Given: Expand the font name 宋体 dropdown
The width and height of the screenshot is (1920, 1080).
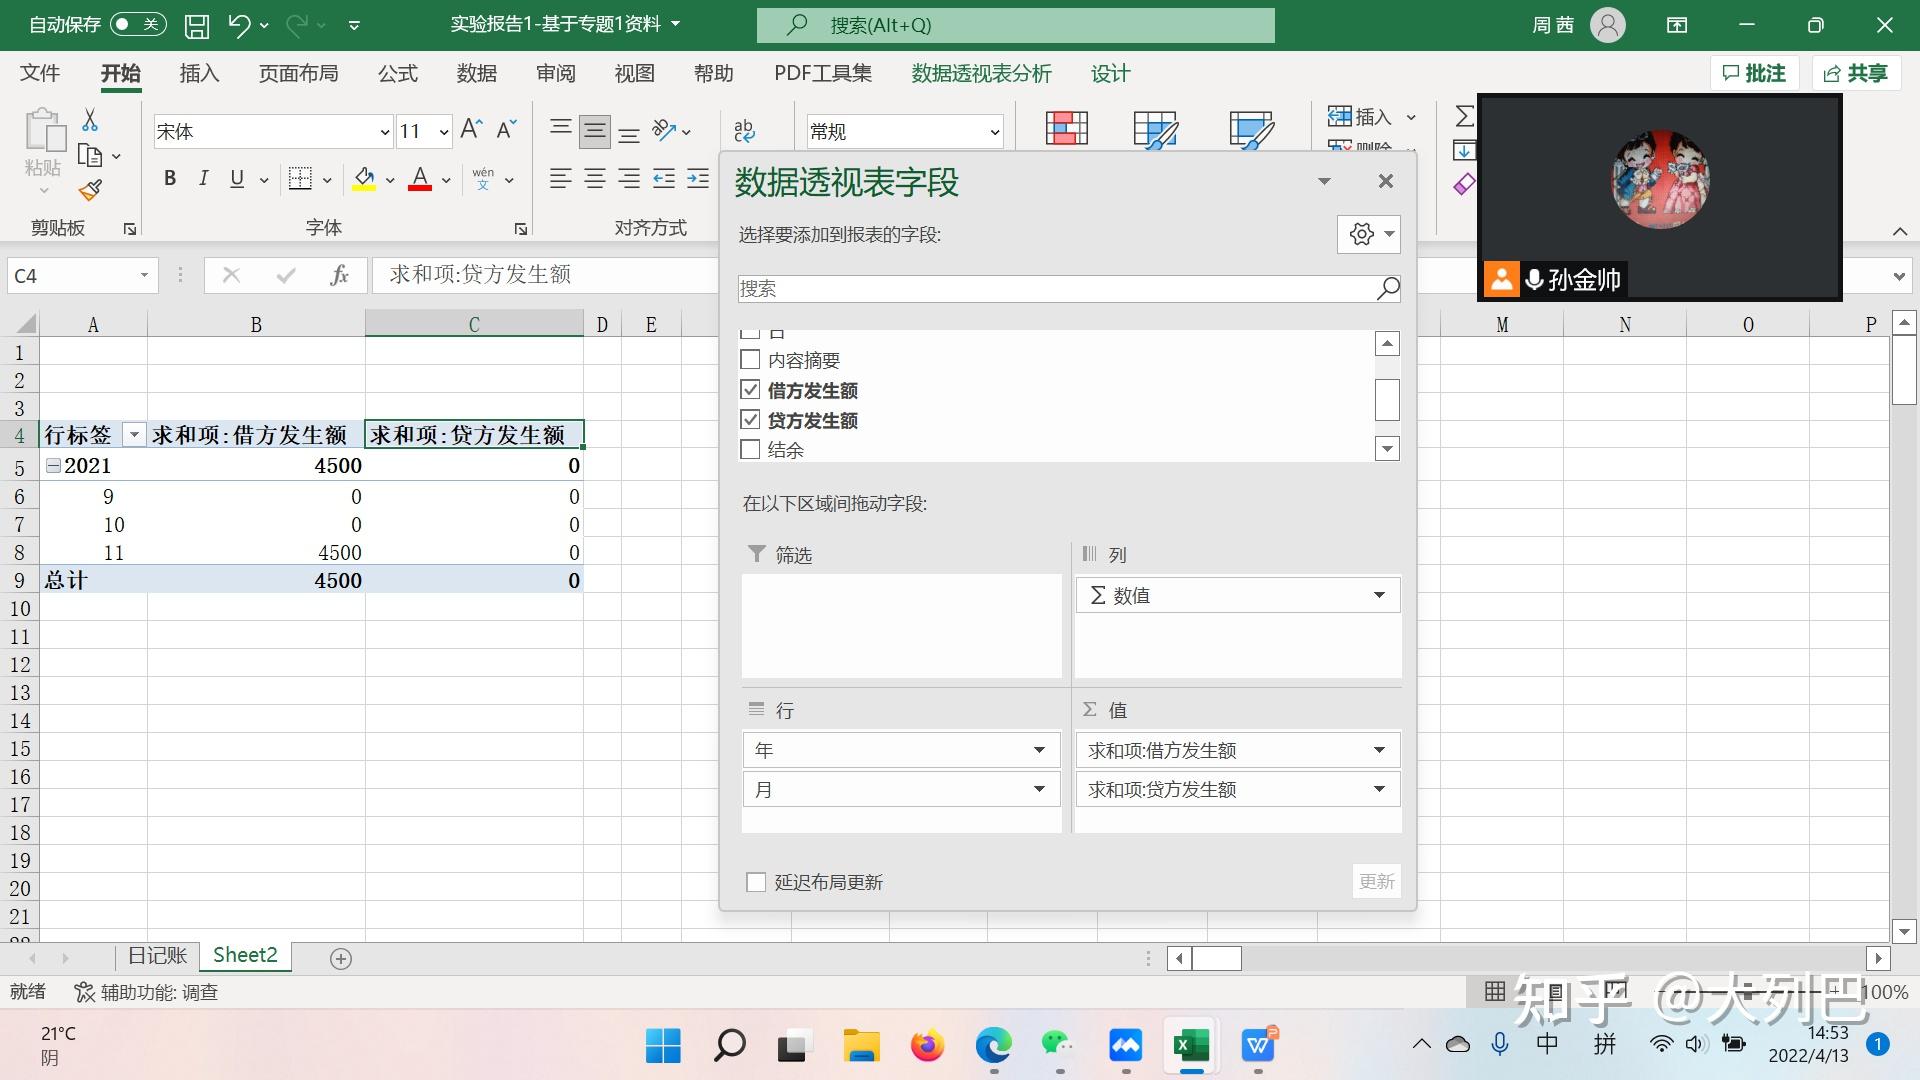Looking at the screenshot, I should [x=384, y=132].
